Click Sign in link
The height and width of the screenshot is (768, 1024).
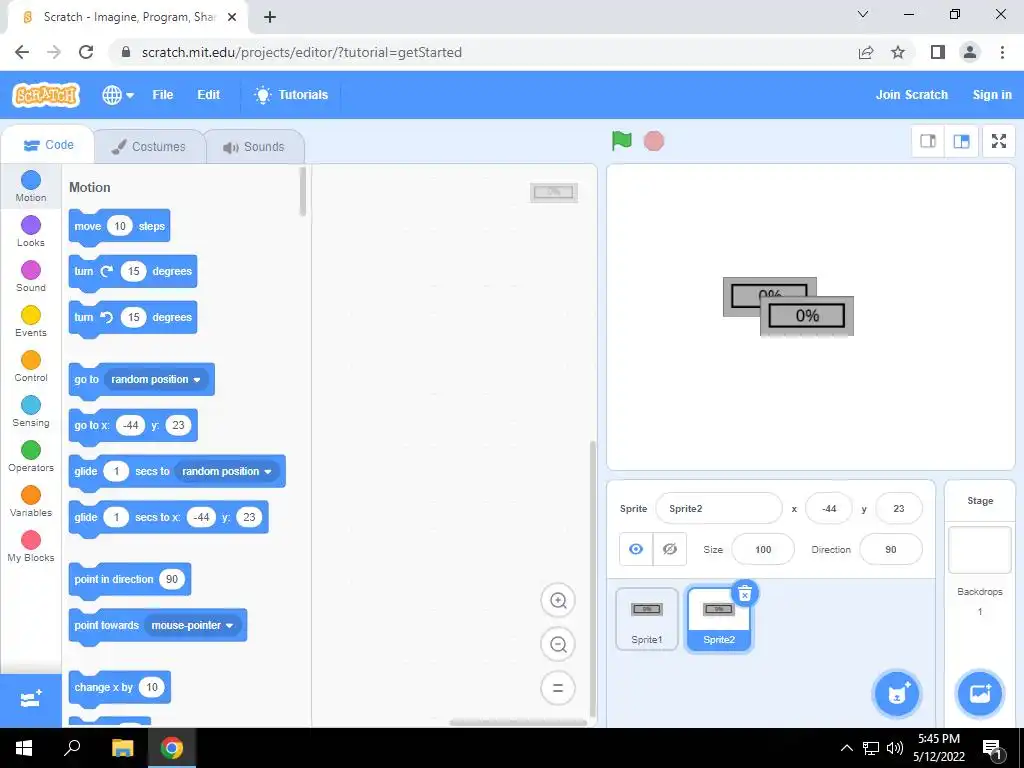pyautogui.click(x=991, y=95)
